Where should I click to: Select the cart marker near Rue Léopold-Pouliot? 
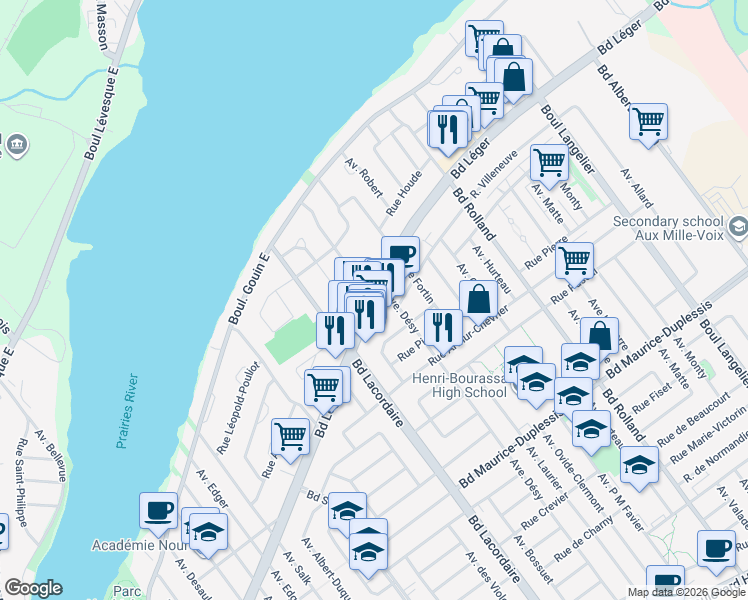pyautogui.click(x=291, y=438)
